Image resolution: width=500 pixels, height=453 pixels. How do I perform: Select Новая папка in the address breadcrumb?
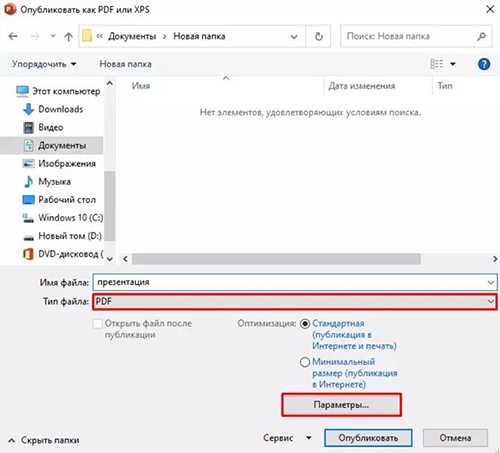click(199, 36)
